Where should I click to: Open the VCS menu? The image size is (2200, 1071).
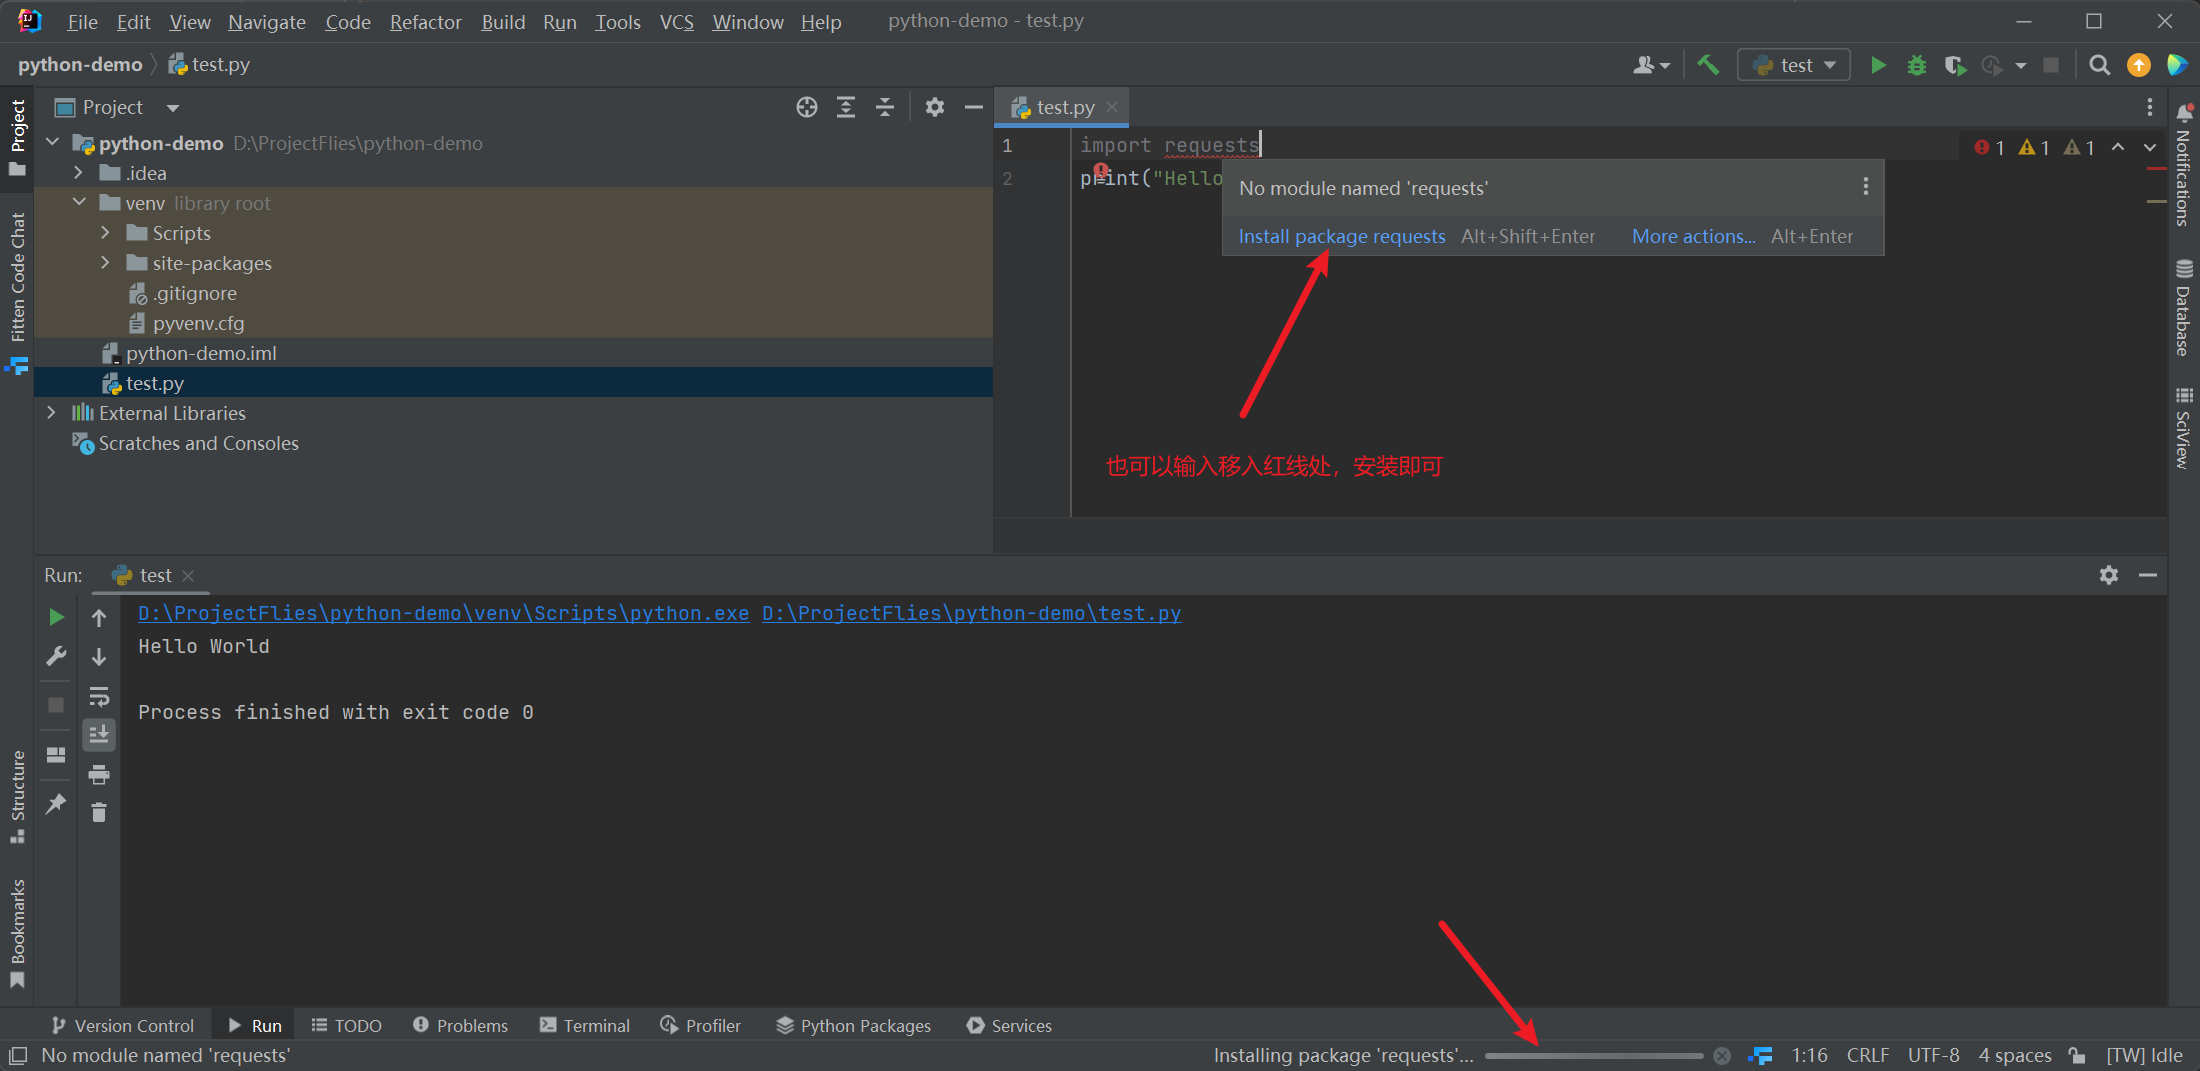pyautogui.click(x=676, y=21)
